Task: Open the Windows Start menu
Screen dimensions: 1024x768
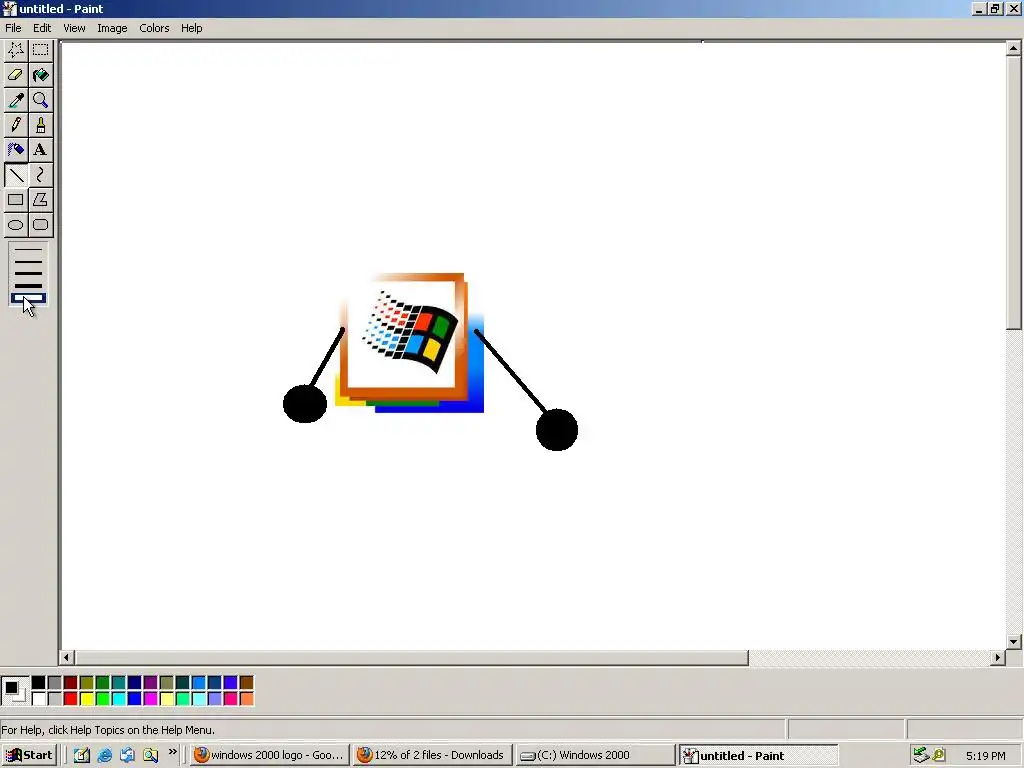Action: click(x=30, y=756)
